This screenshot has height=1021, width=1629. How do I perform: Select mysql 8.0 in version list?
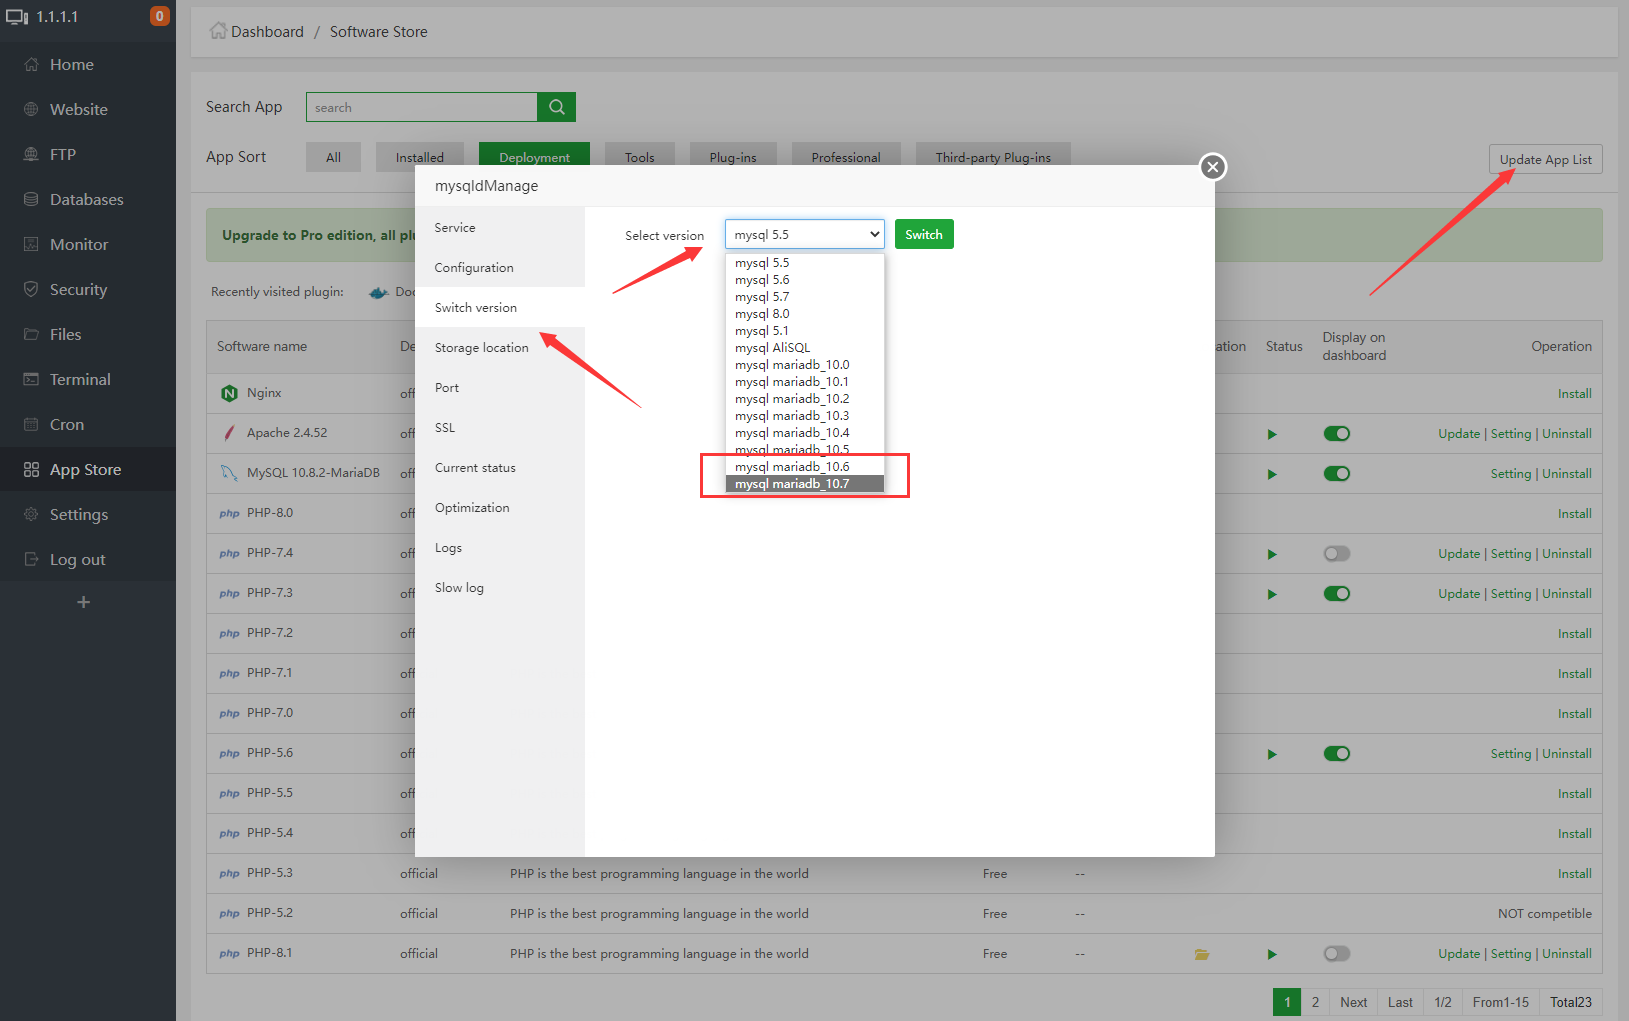[805, 314]
